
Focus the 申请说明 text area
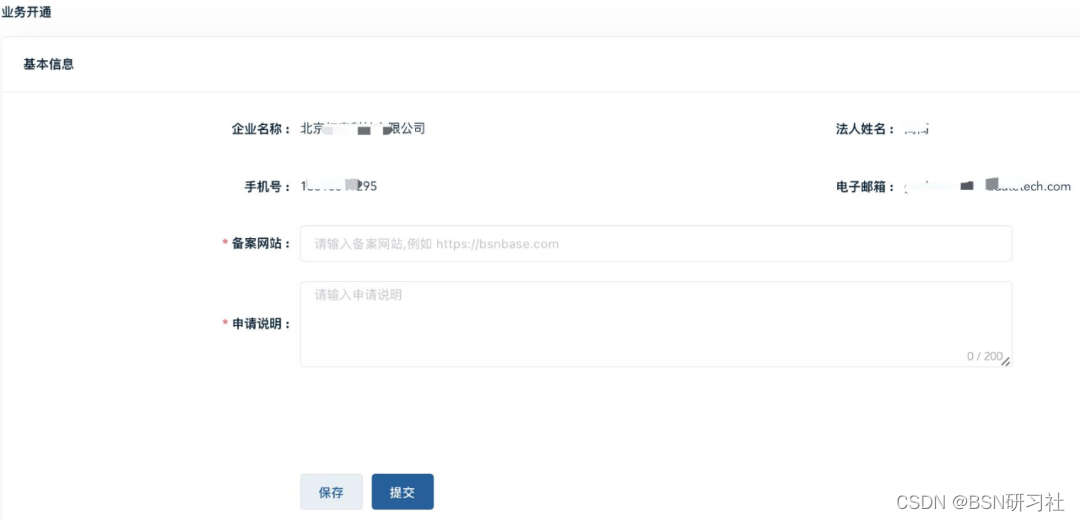(656, 324)
